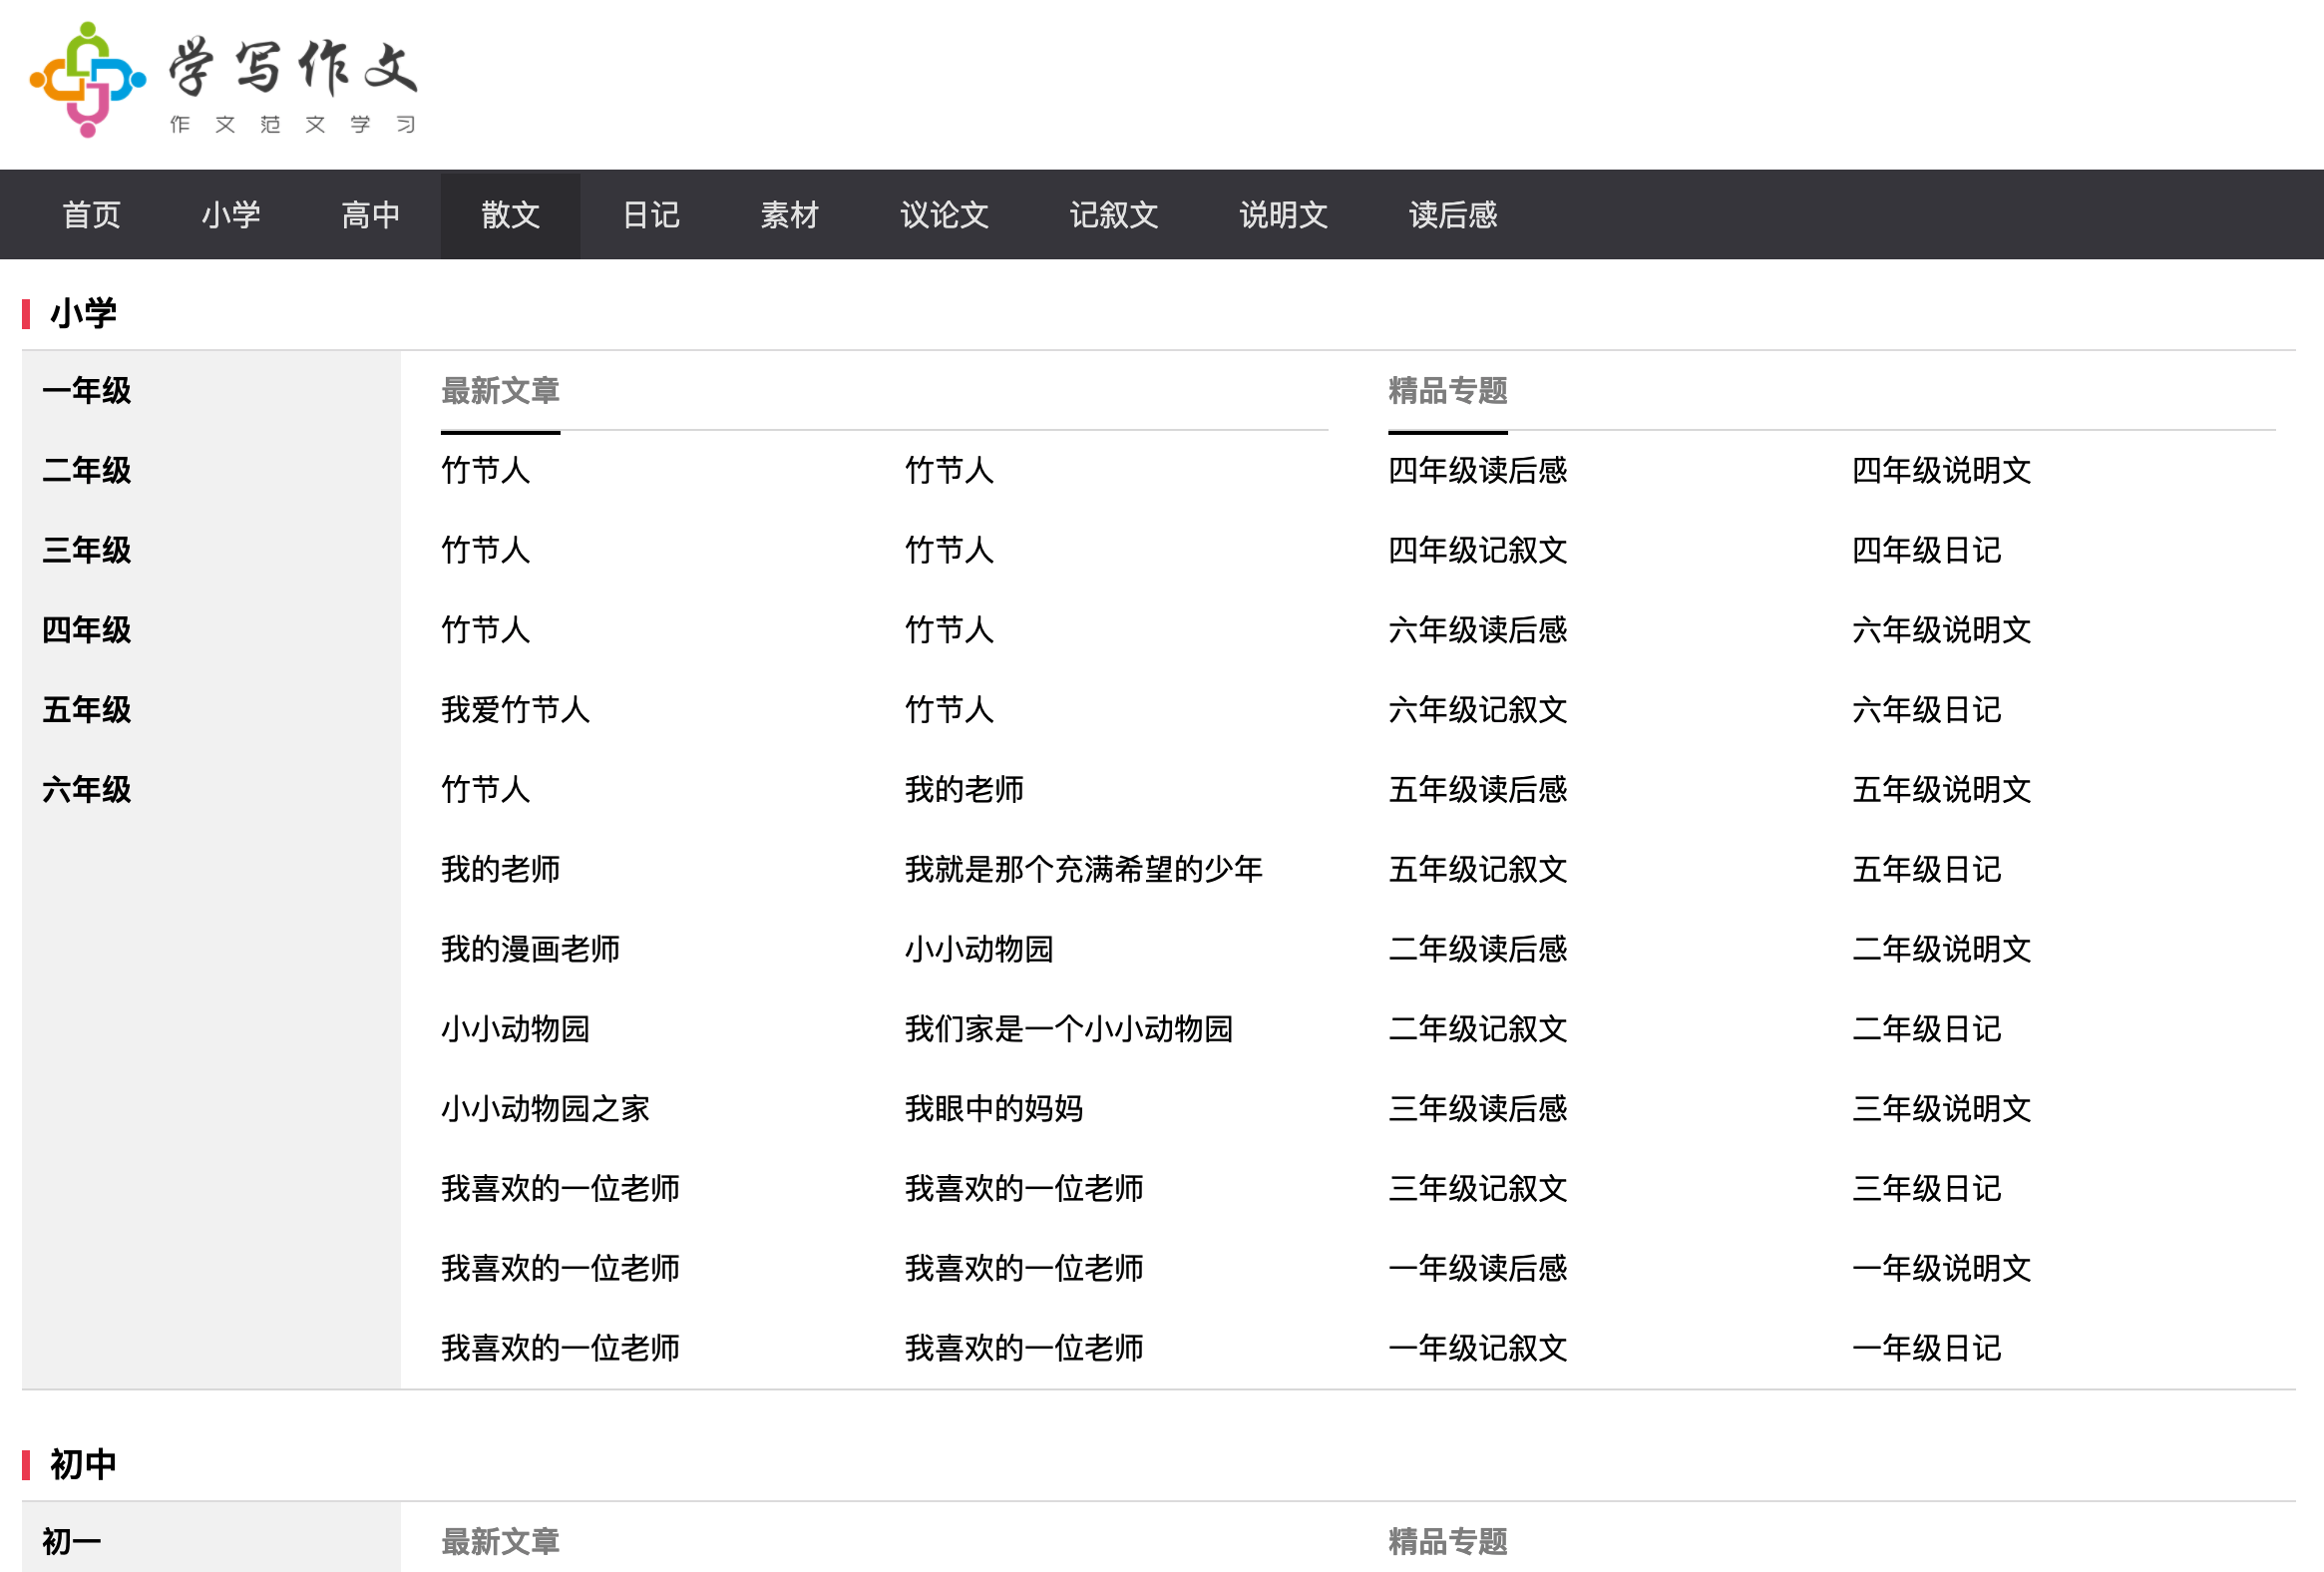Go to the 议论文 nav item
2324x1572 pixels.
tap(945, 215)
